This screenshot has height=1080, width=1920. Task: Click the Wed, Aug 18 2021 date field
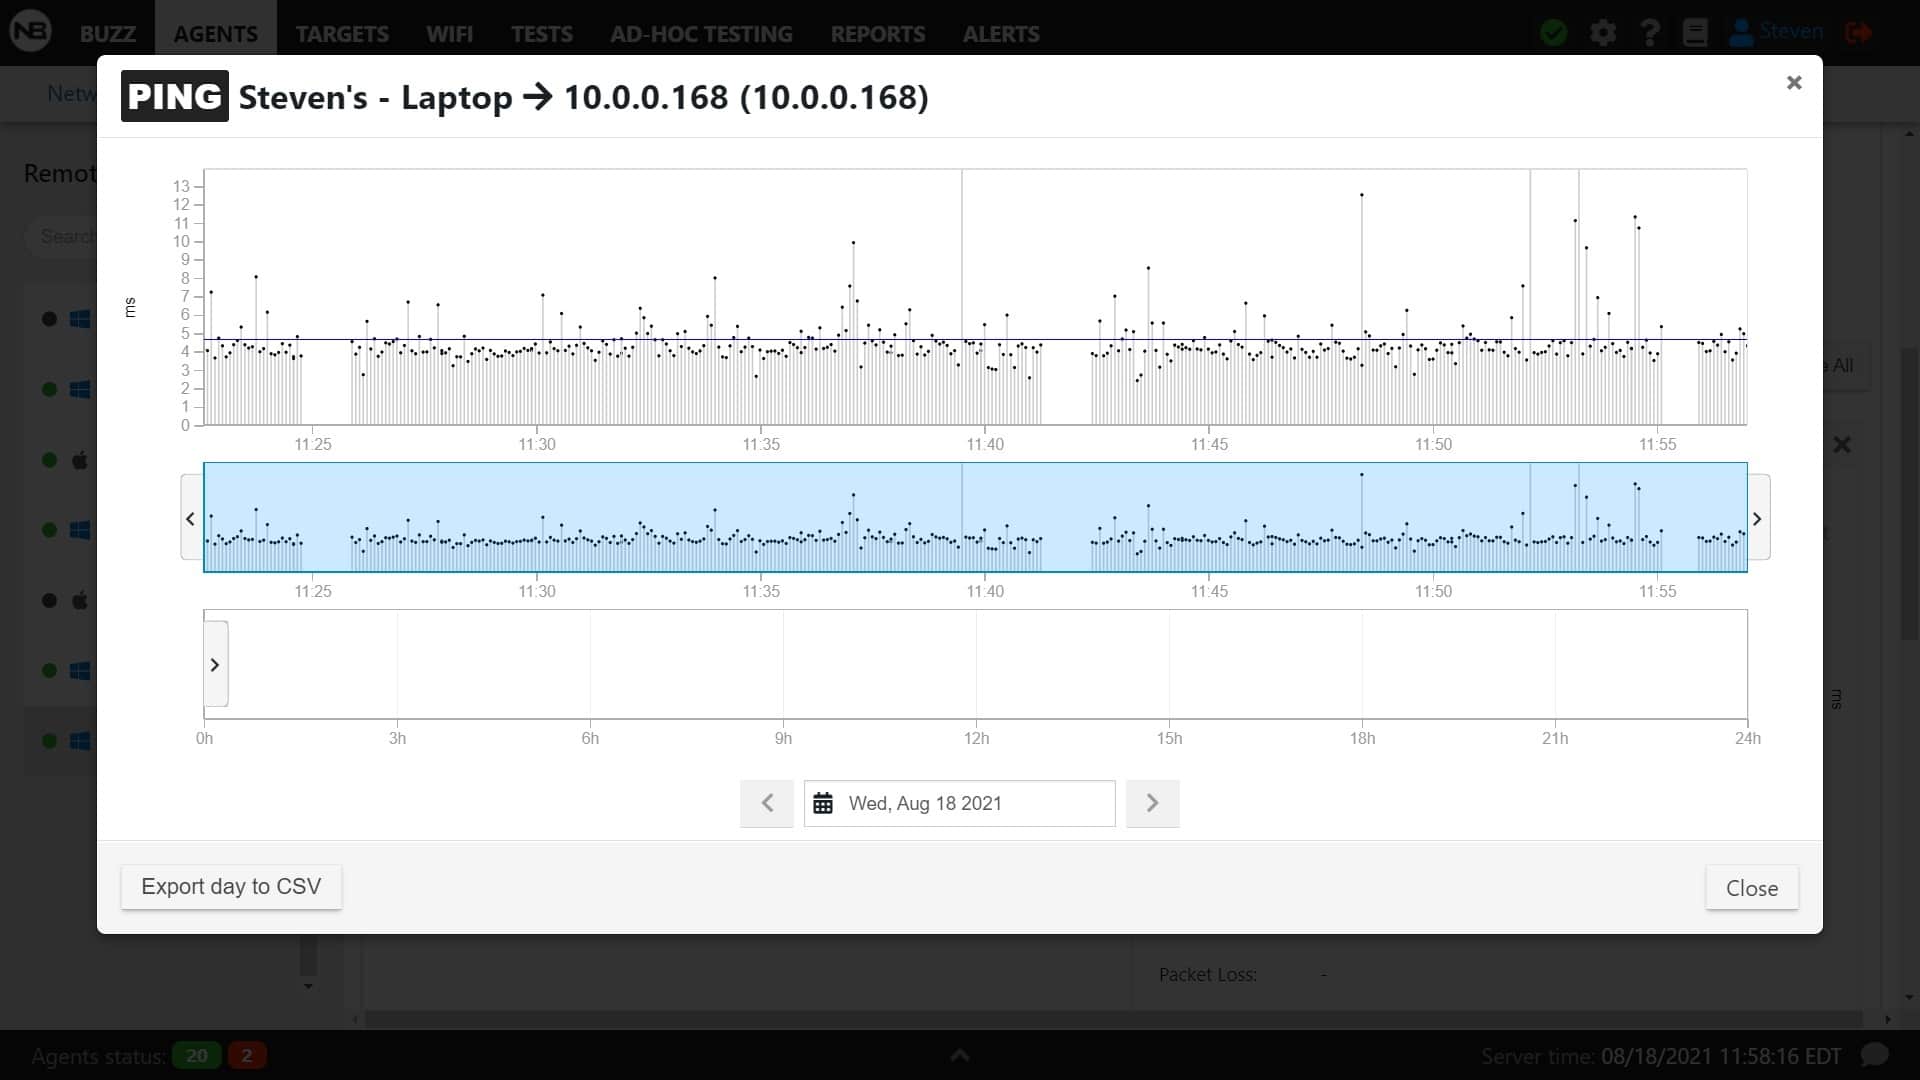click(x=960, y=803)
